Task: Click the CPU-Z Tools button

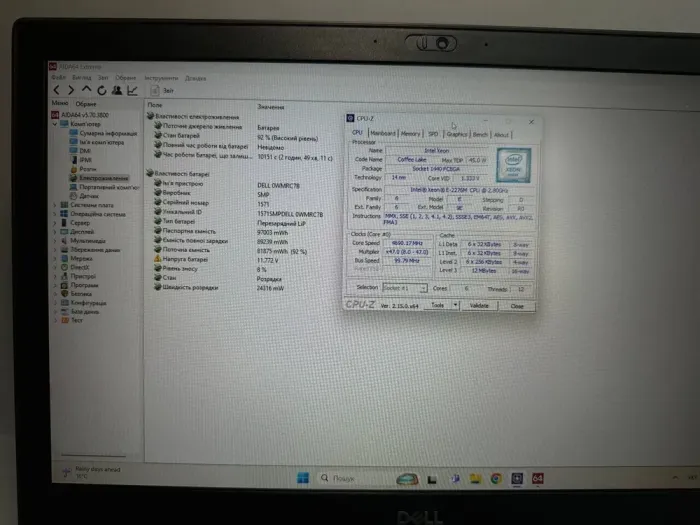Action: coord(438,305)
